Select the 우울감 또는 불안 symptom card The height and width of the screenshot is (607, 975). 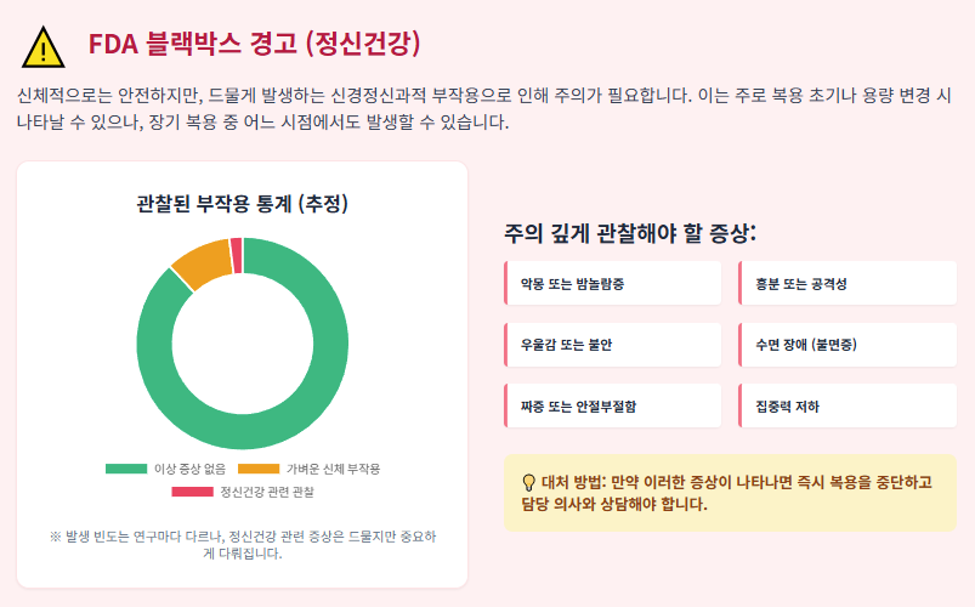tap(612, 345)
